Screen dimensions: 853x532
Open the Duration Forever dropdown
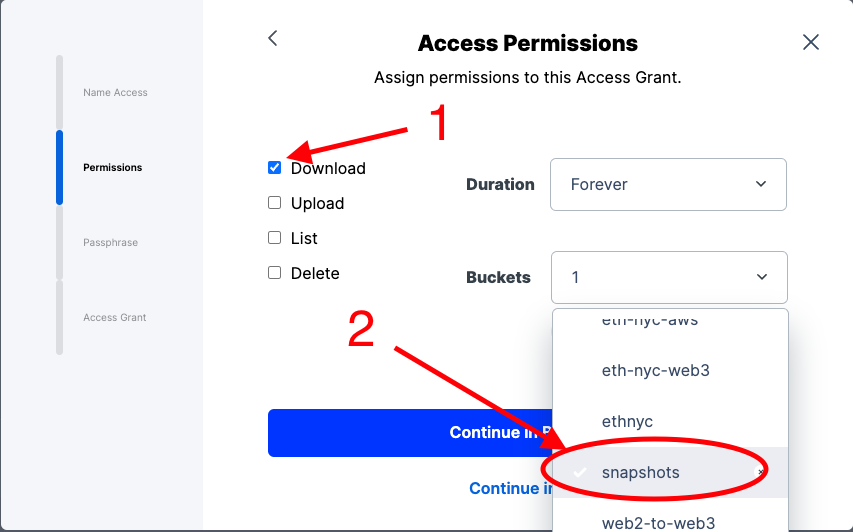click(668, 184)
